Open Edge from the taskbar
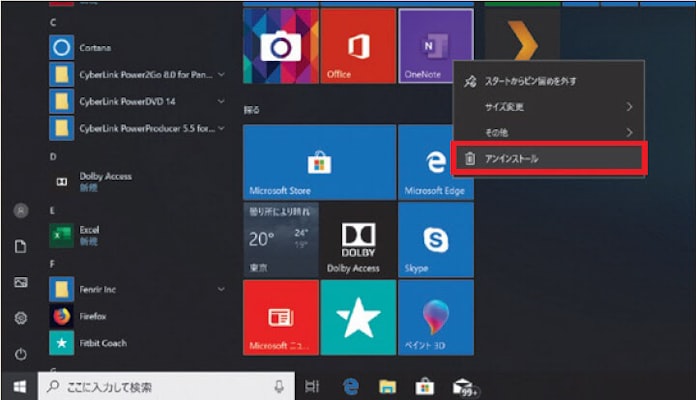 tap(351, 387)
